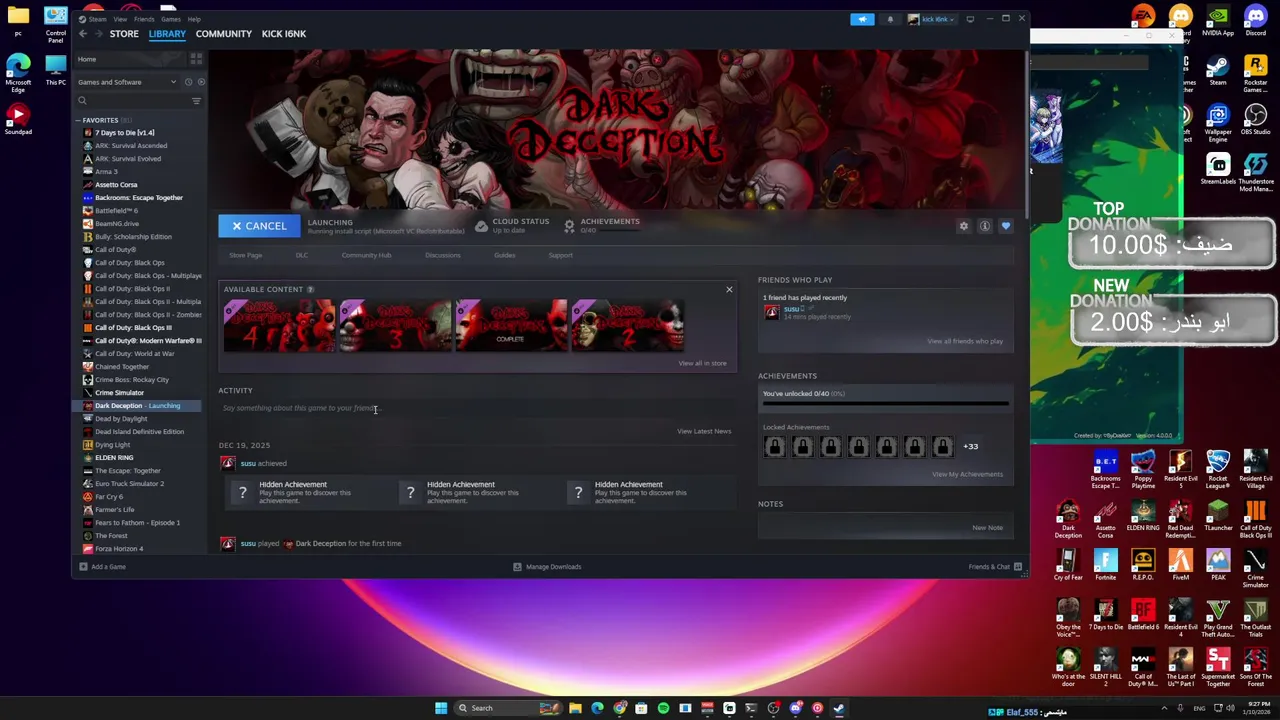Expand Games and Software filter dropdown
The image size is (1280, 720).
point(127,82)
